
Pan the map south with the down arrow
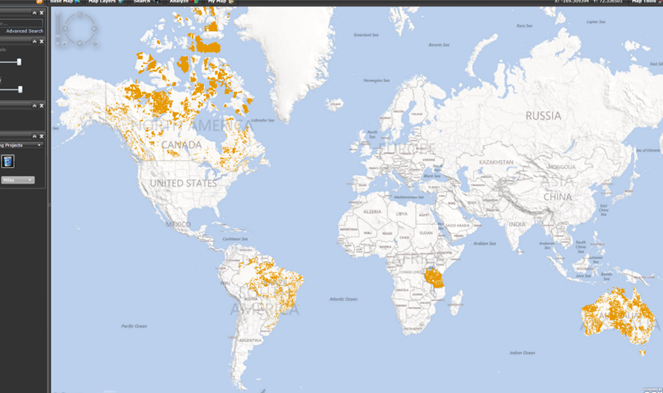point(80,43)
